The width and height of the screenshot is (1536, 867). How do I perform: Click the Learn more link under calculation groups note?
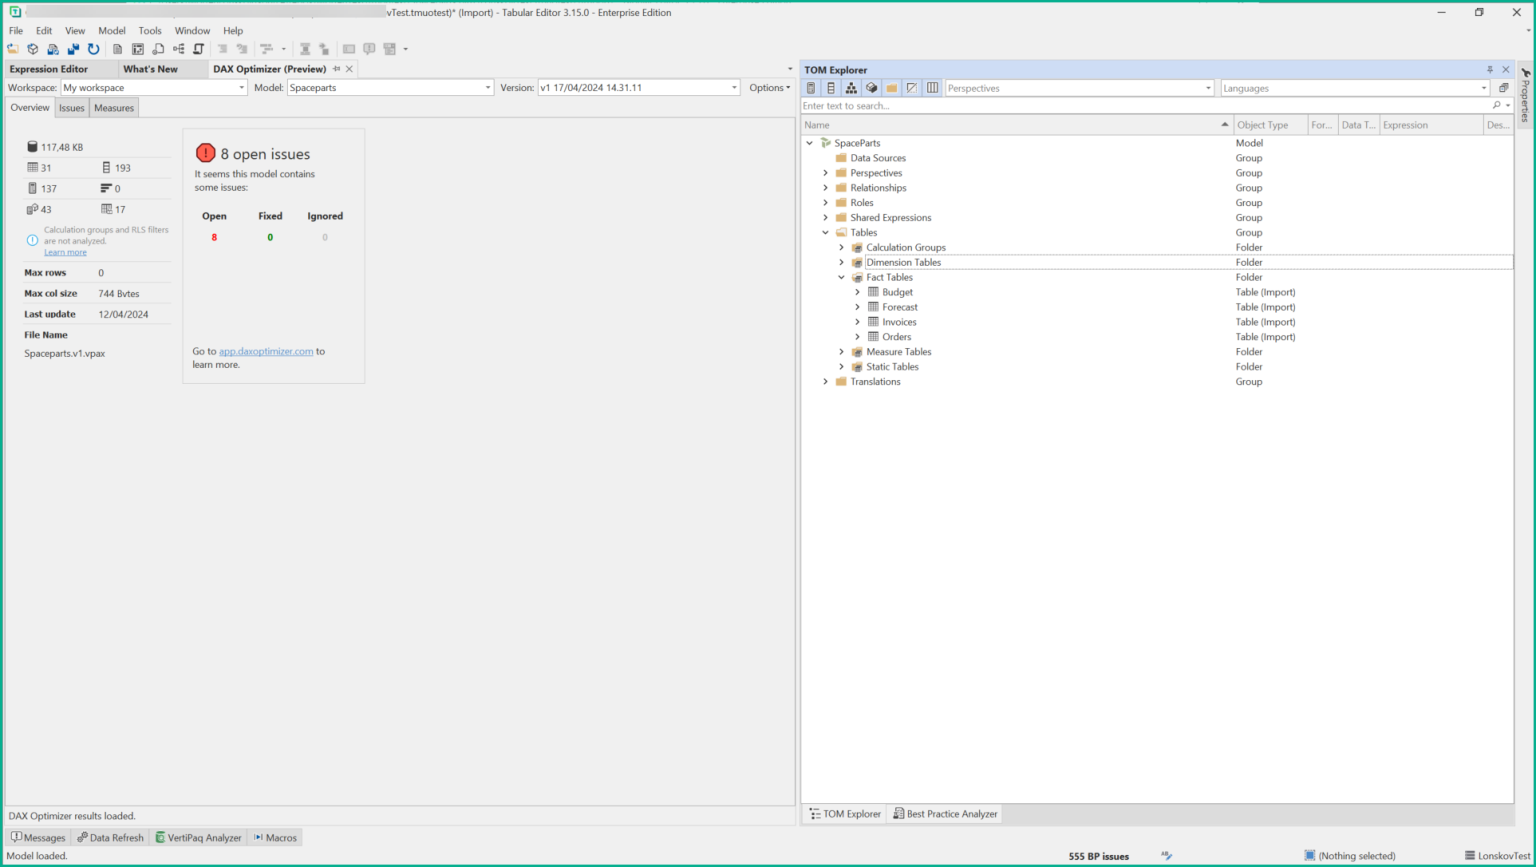[65, 251]
